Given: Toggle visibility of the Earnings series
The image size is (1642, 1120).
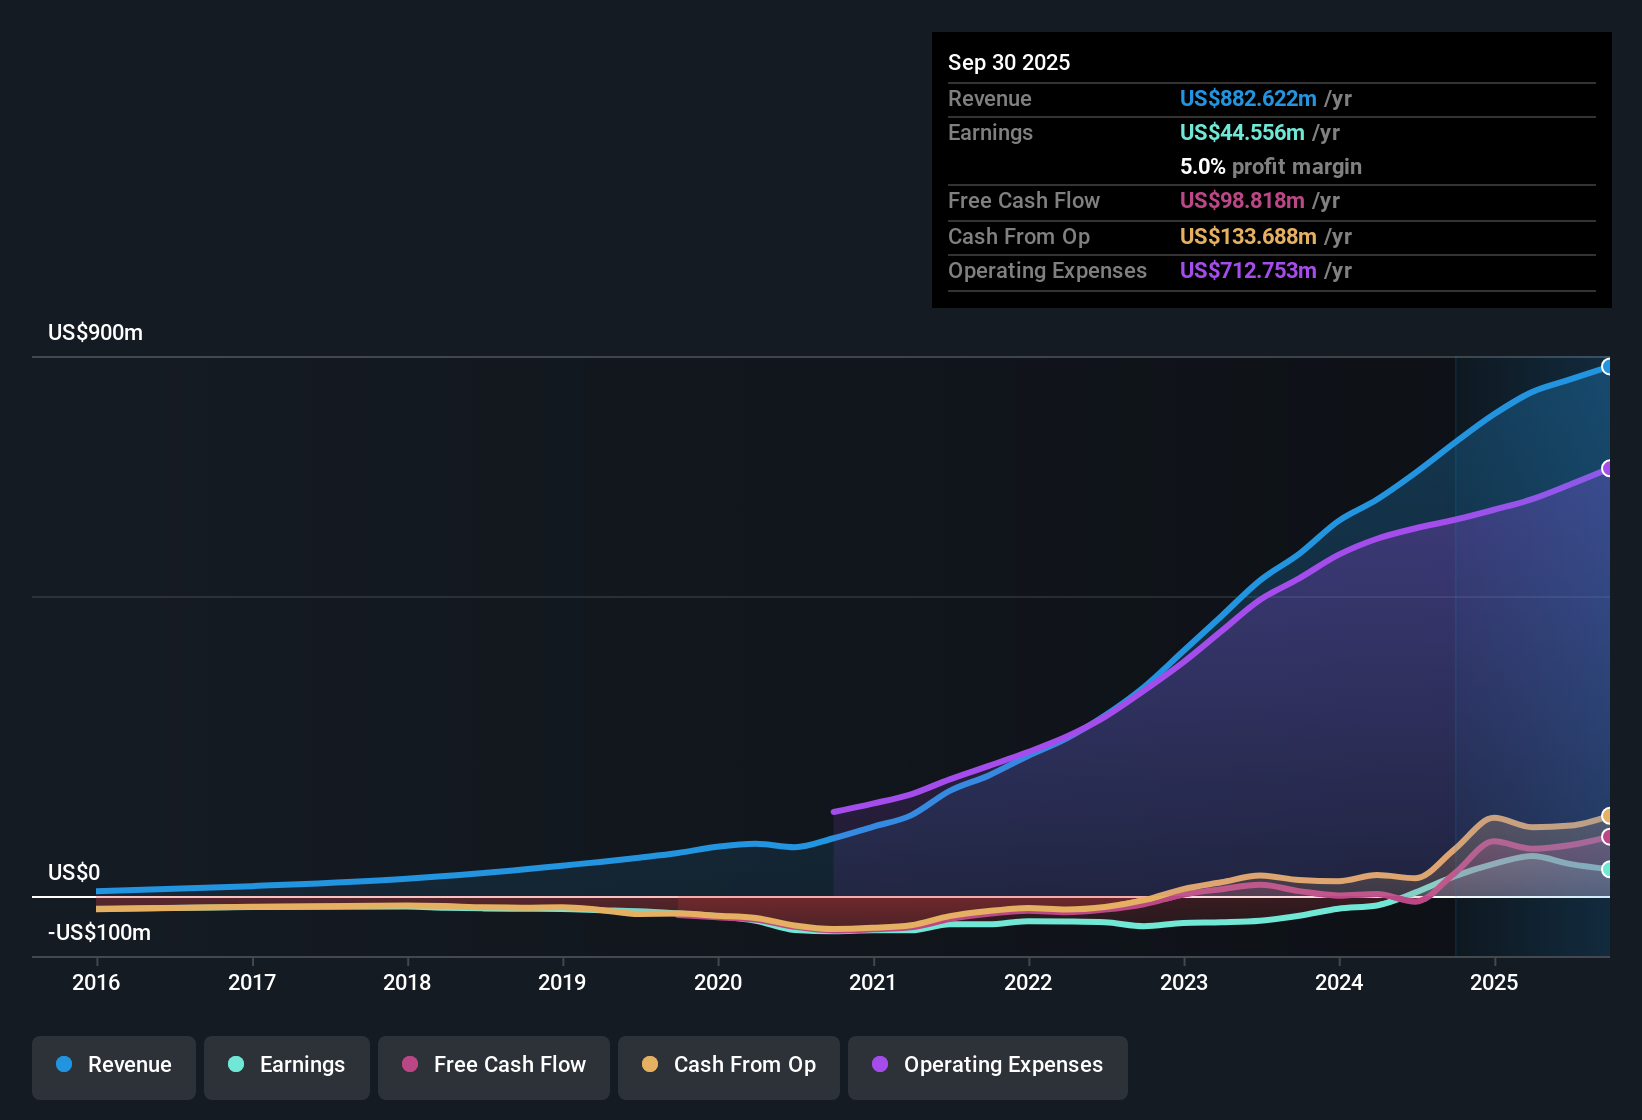Looking at the screenshot, I should tap(287, 1065).
